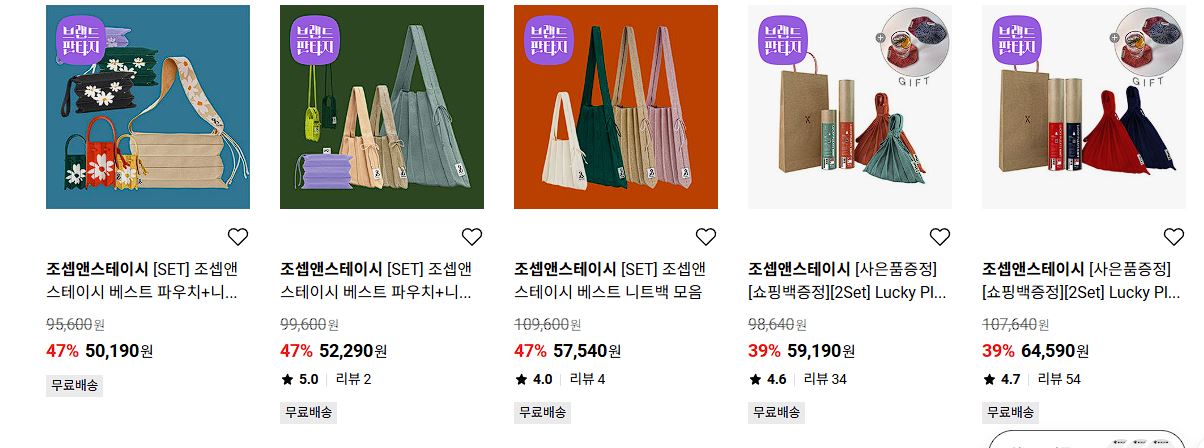Like the 50,190원 bag set with heart
Screen dimensions: 1204x448
[x=238, y=237]
